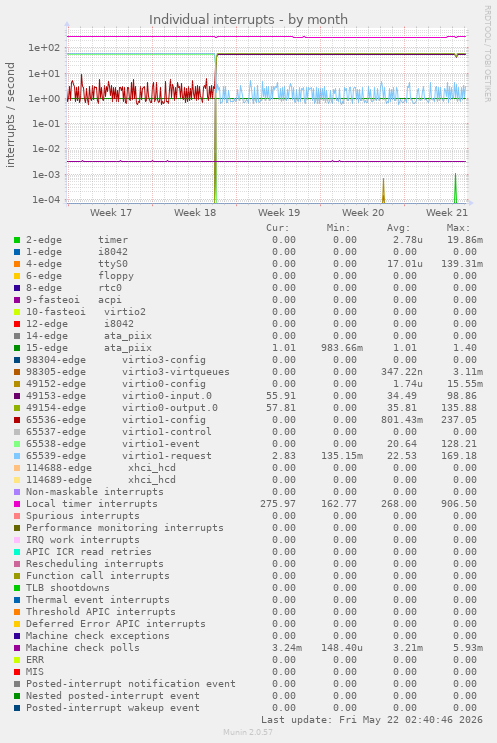This screenshot has width=497, height=743.
Task: Click the Rescheduling interrupts legend label
Action: tap(95, 564)
